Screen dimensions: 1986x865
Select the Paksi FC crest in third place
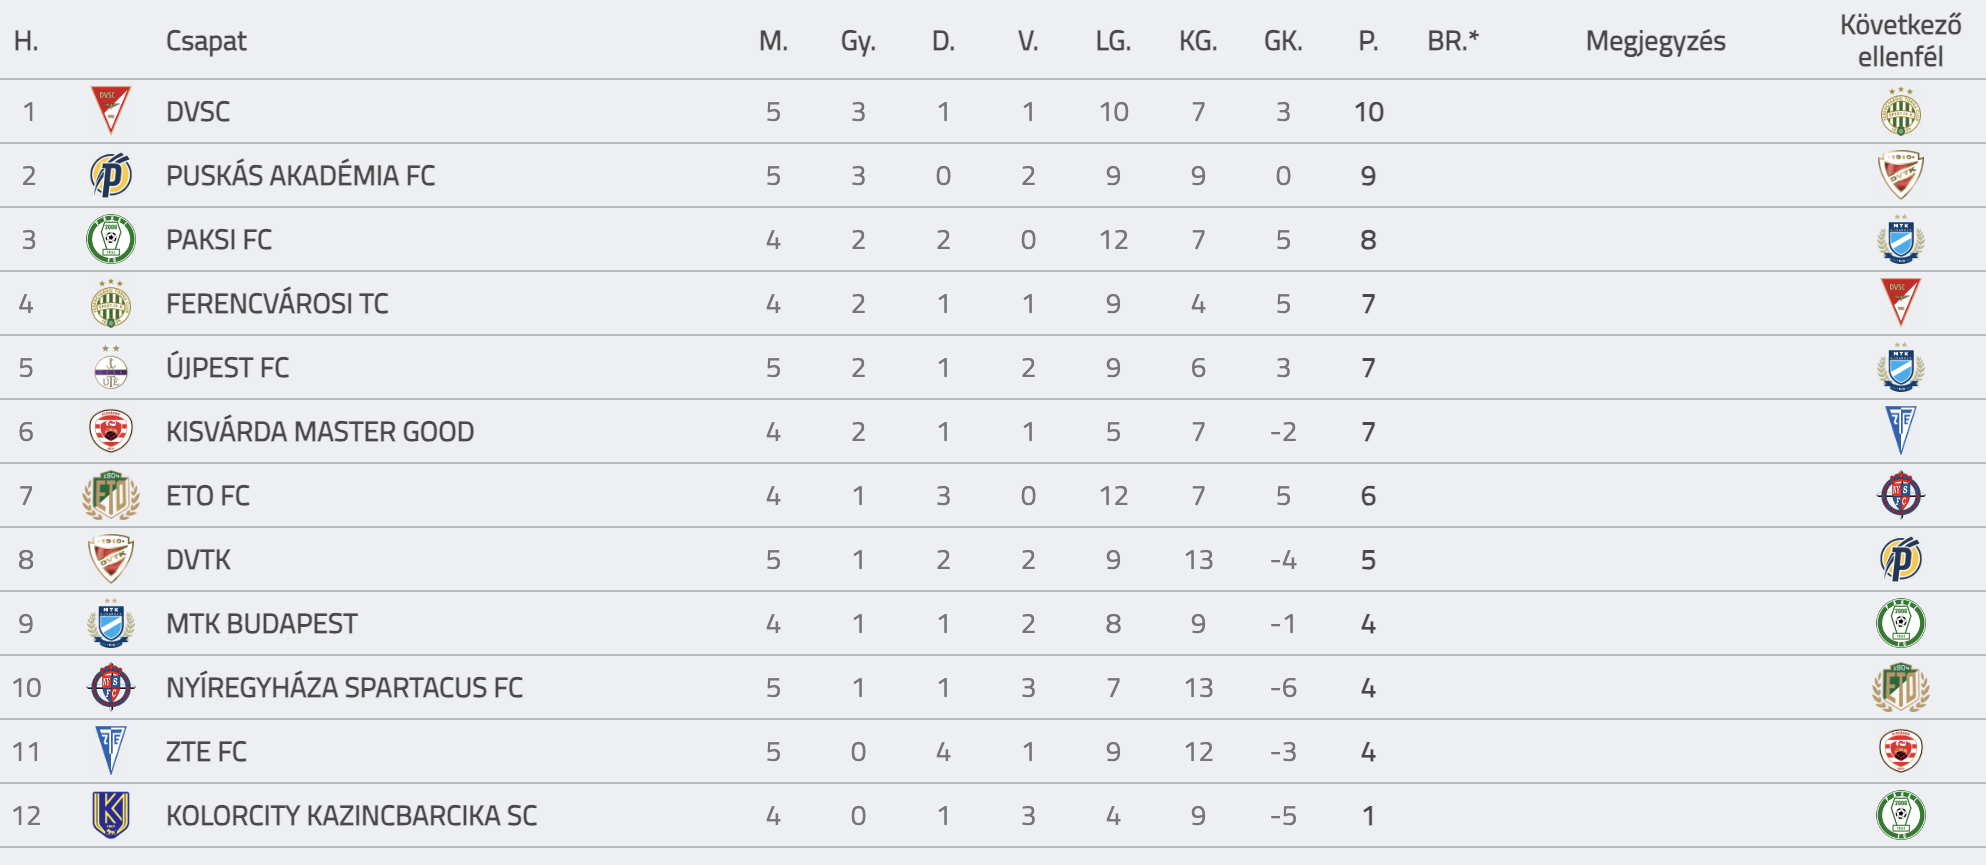coord(111,239)
